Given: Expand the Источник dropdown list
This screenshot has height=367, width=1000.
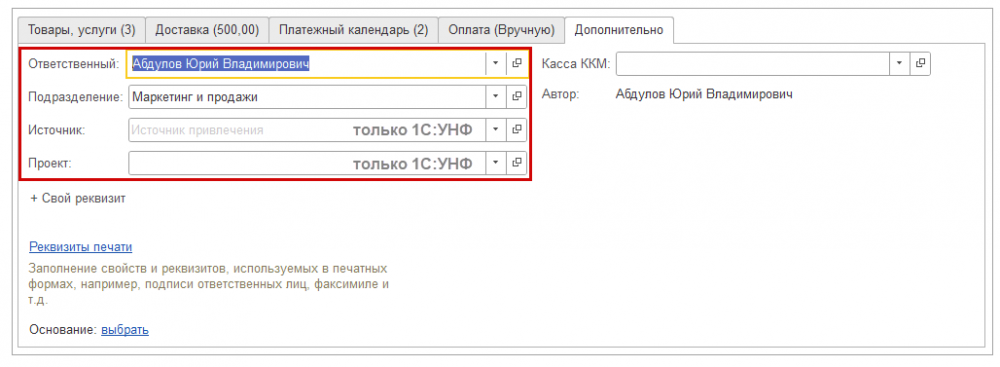Looking at the screenshot, I should point(496,130).
